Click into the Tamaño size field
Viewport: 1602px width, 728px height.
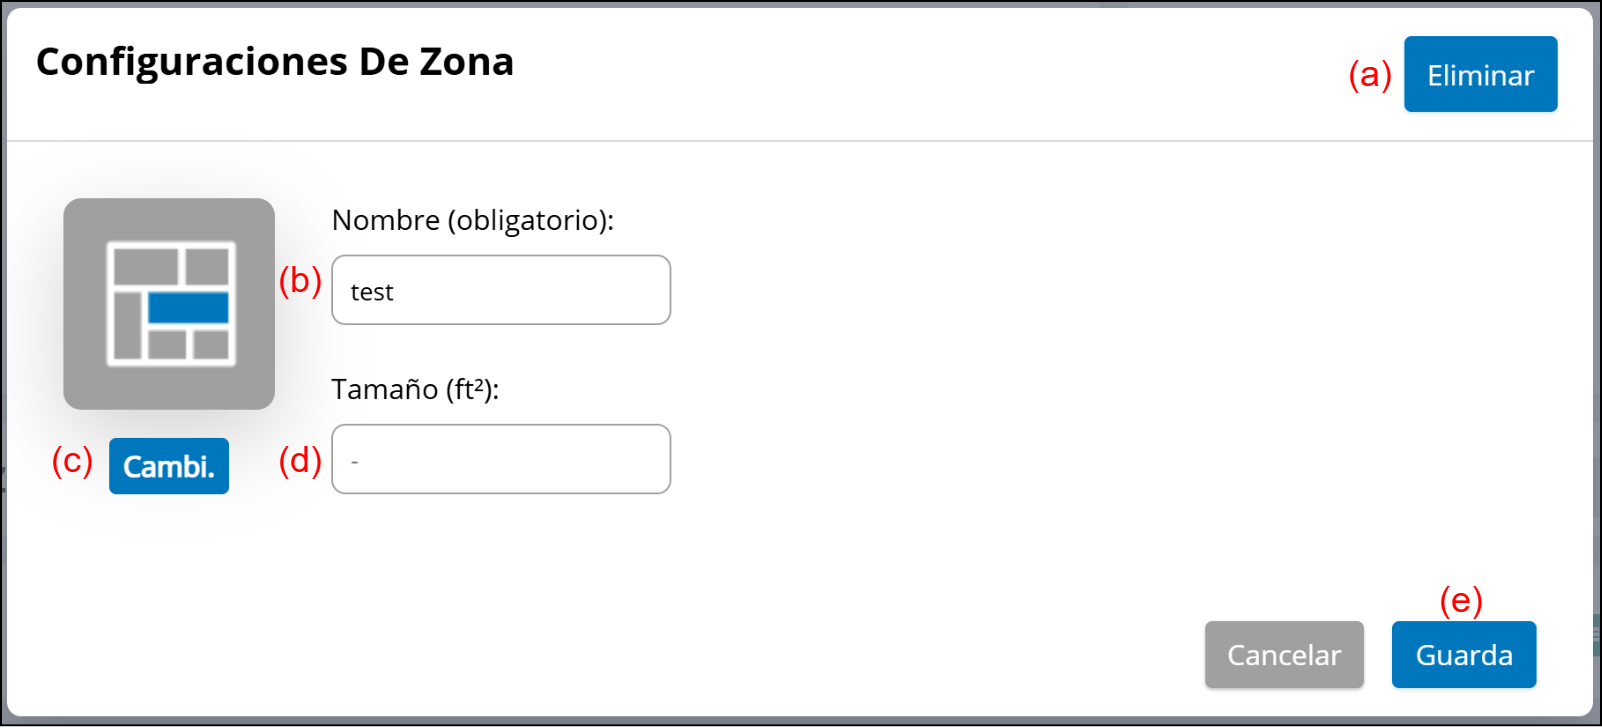[500, 459]
